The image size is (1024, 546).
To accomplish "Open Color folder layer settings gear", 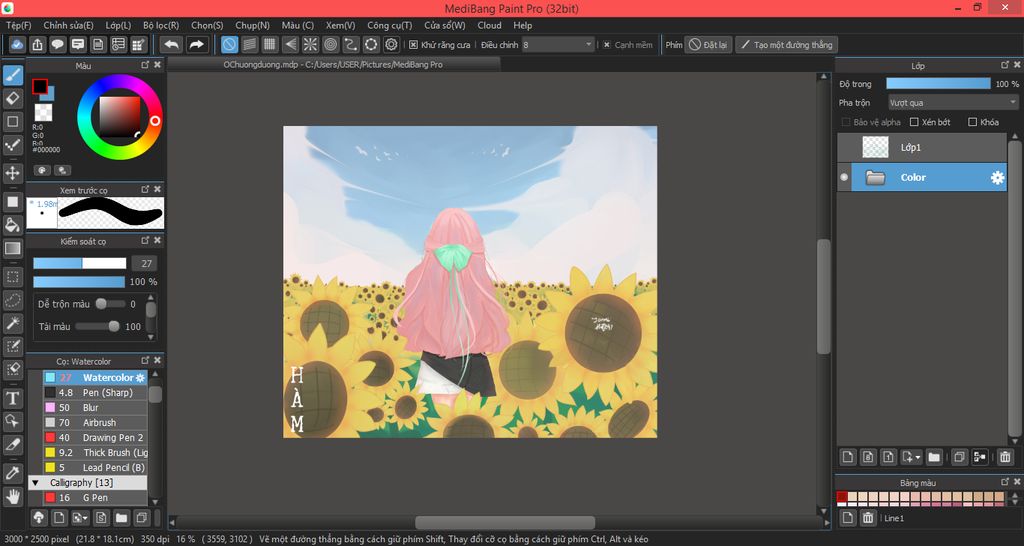I will 997,178.
